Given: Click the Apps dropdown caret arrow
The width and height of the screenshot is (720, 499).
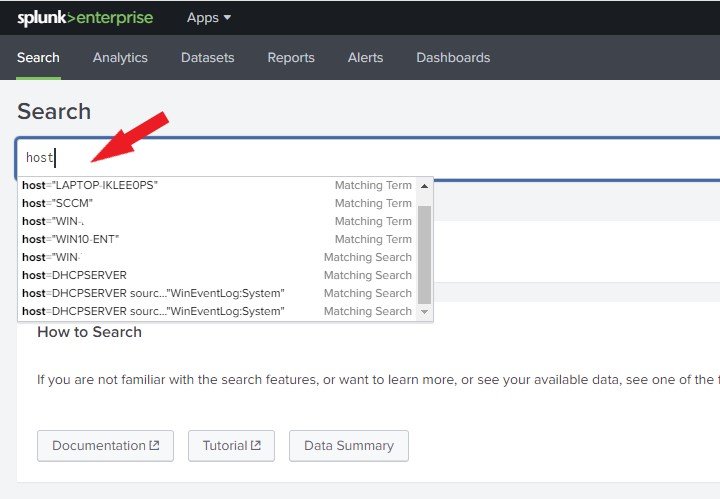Looking at the screenshot, I should click(x=227, y=18).
